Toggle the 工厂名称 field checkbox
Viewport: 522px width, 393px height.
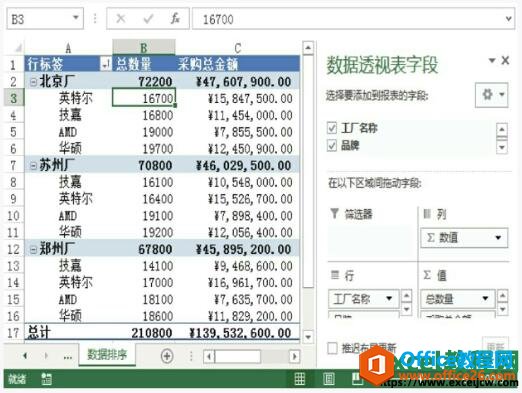pos(332,128)
